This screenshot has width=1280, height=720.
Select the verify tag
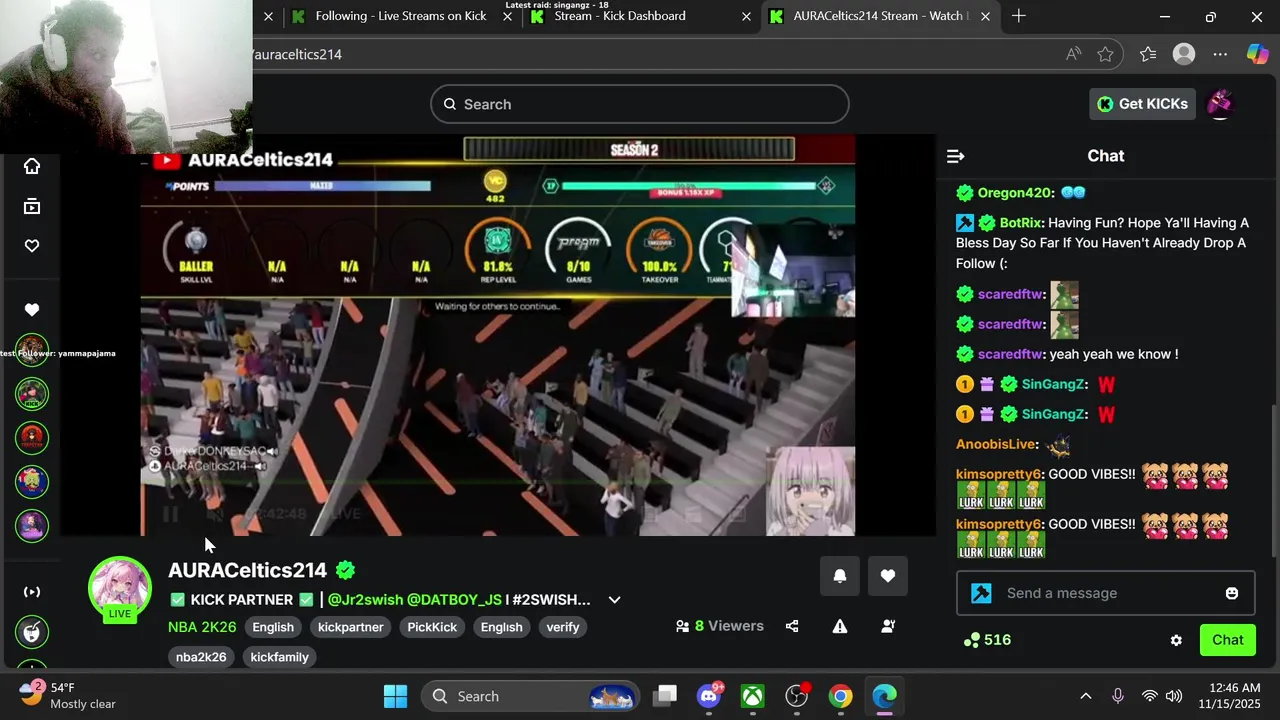563,627
